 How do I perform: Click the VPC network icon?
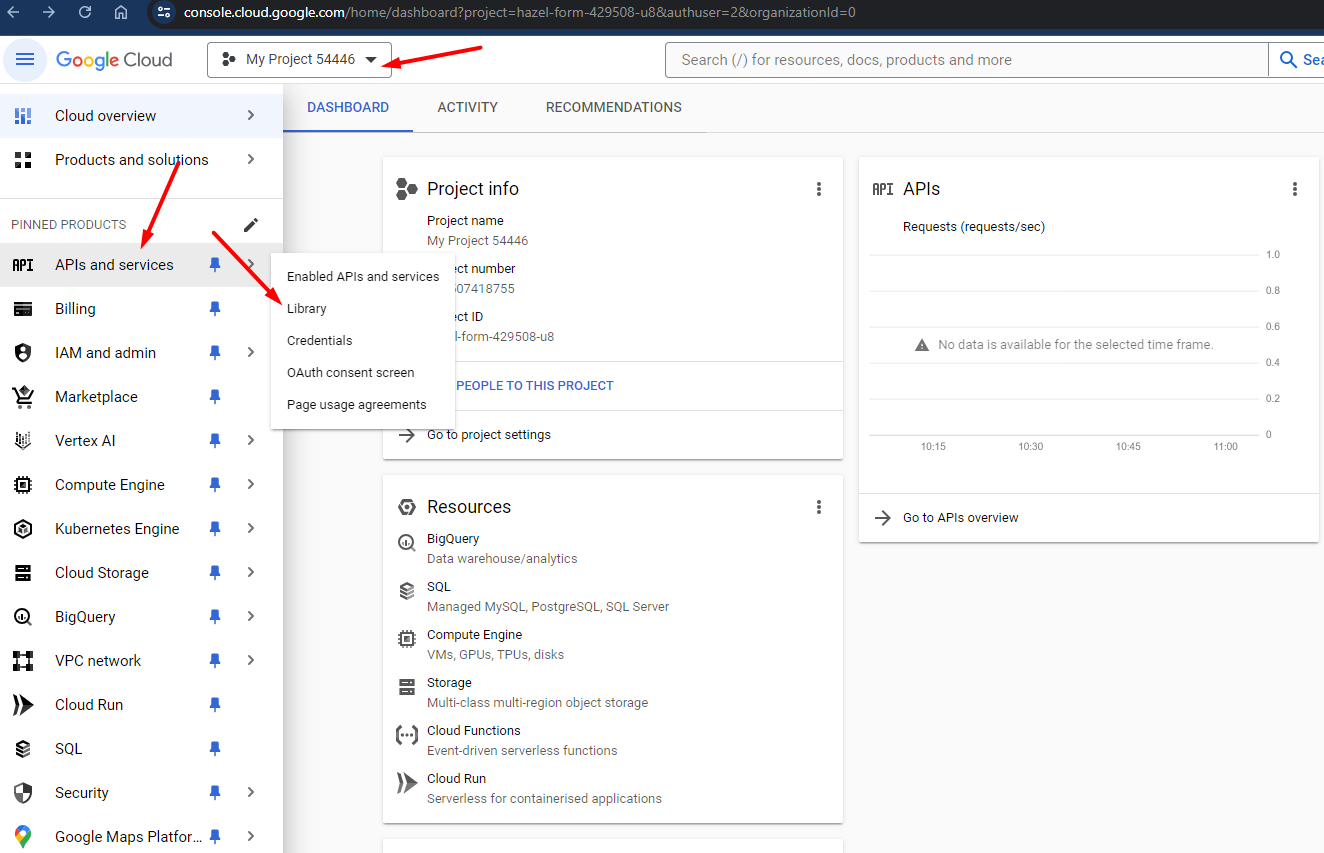(x=22, y=661)
